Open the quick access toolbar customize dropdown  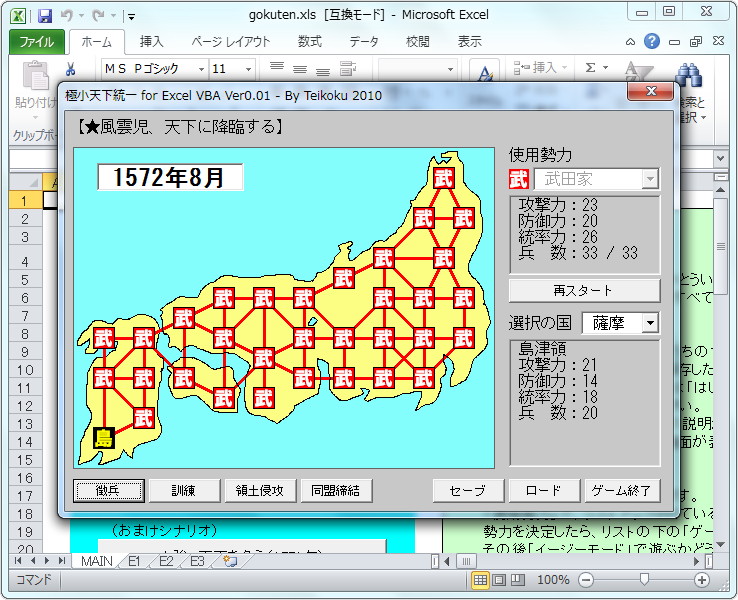(x=131, y=17)
